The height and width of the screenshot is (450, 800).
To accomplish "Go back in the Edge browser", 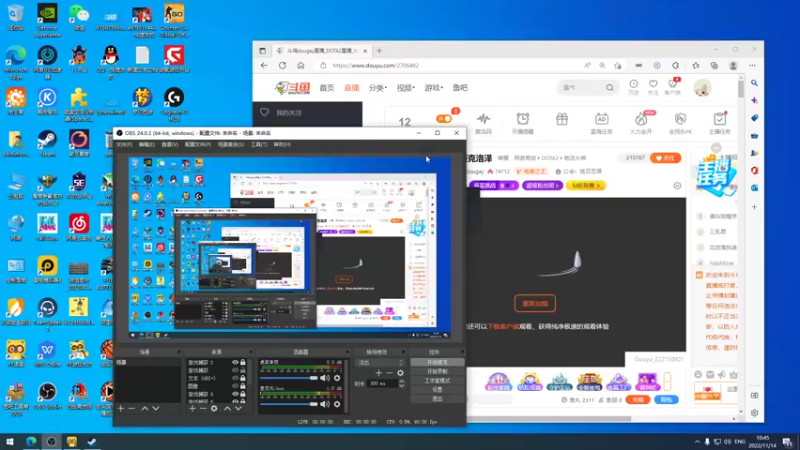I will coord(264,65).
